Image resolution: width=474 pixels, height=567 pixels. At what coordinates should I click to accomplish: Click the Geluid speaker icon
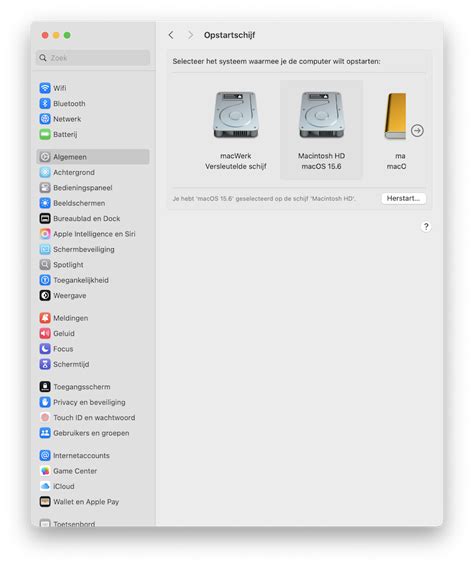(45, 333)
